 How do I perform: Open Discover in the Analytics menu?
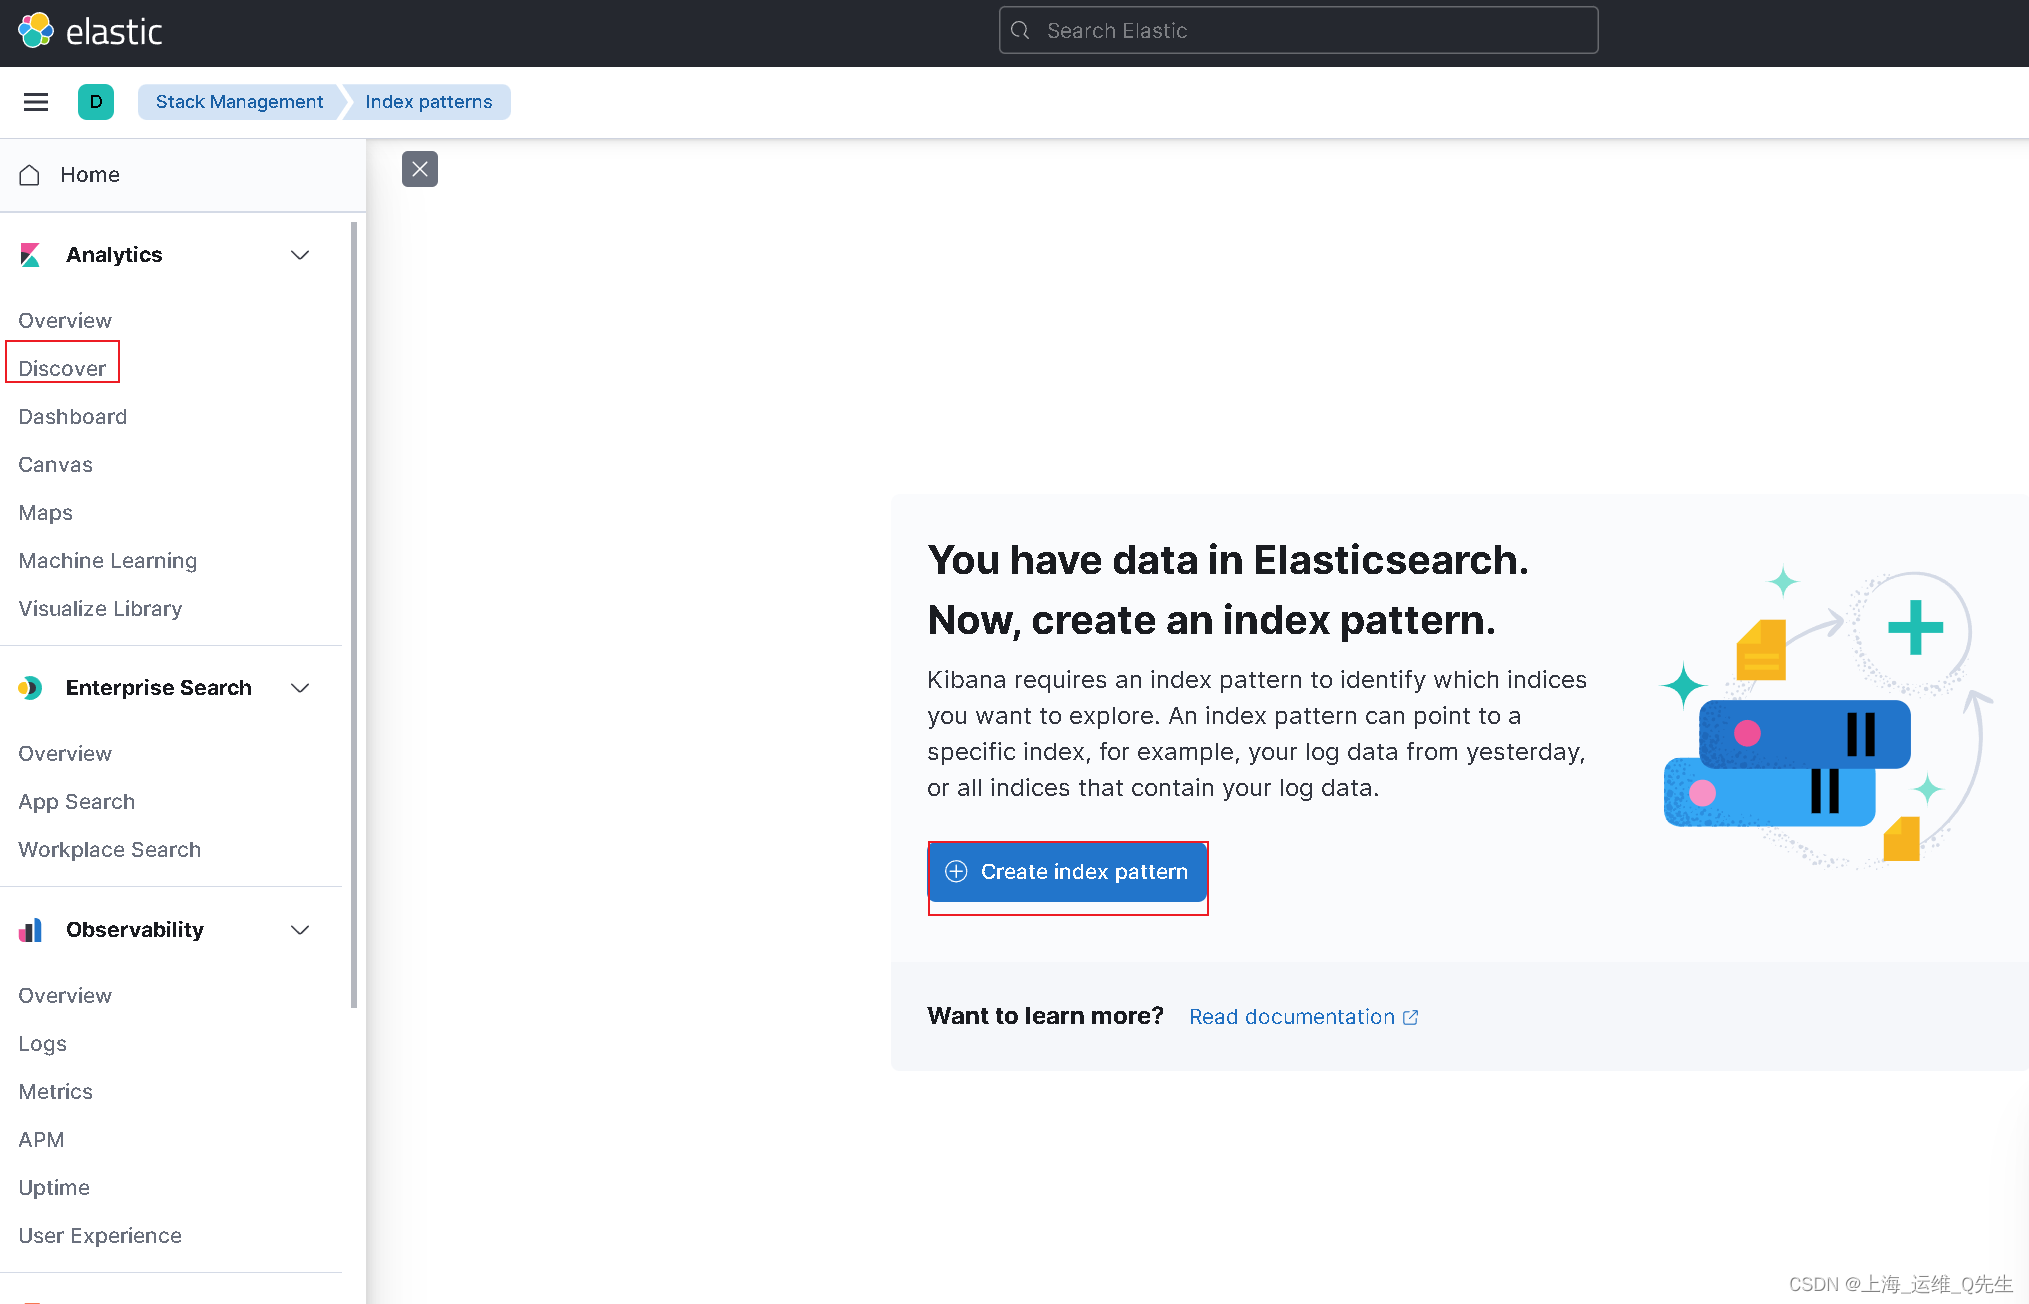62,368
